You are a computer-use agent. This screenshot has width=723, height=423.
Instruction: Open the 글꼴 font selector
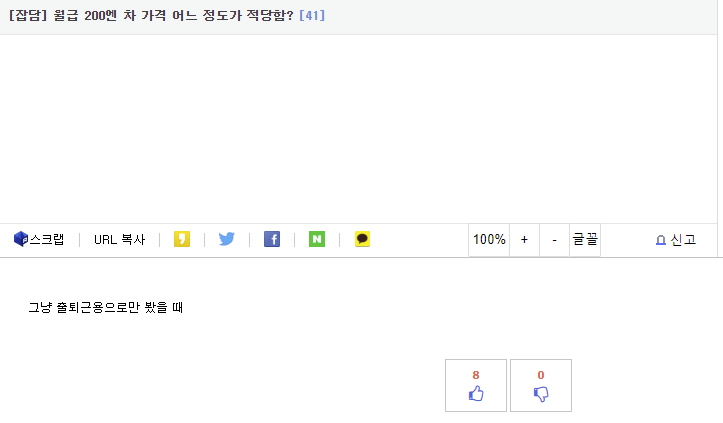tap(585, 239)
